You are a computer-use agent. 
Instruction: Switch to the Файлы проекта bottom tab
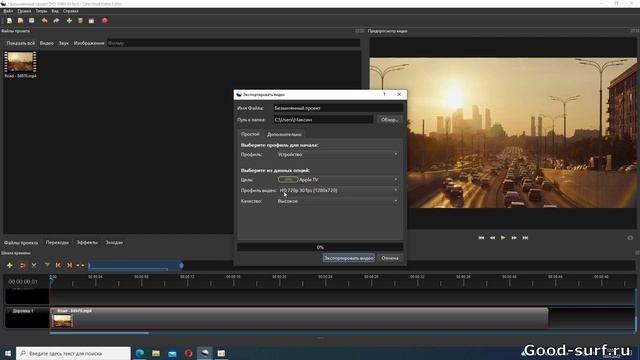point(21,242)
